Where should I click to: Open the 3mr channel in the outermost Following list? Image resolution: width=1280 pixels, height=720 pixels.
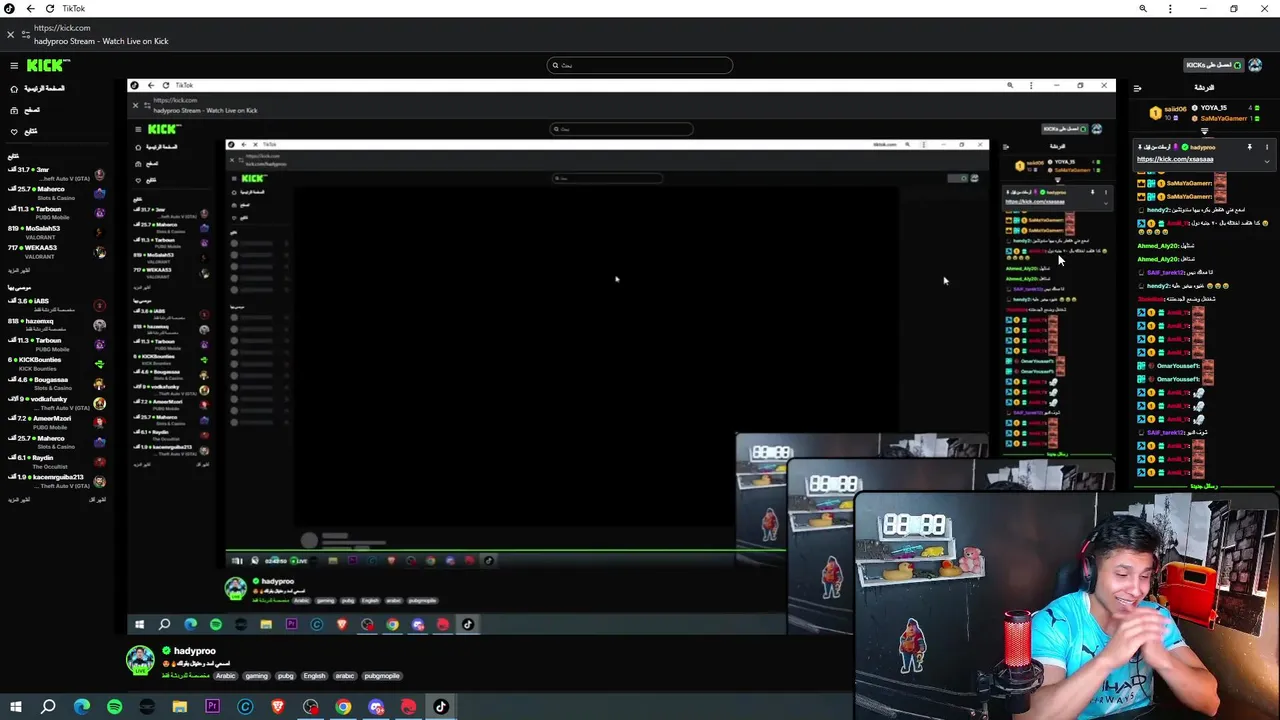pos(56,173)
